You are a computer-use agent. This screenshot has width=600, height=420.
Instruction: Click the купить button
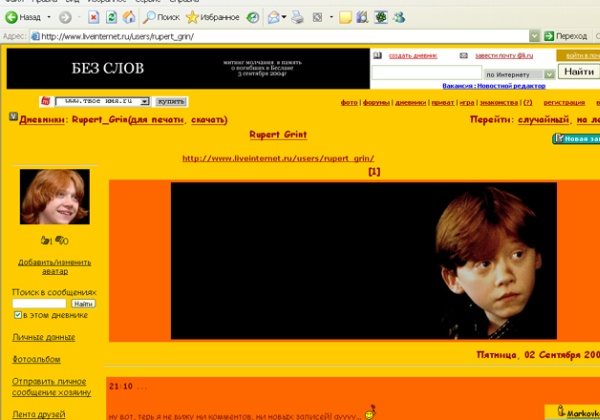coord(171,102)
